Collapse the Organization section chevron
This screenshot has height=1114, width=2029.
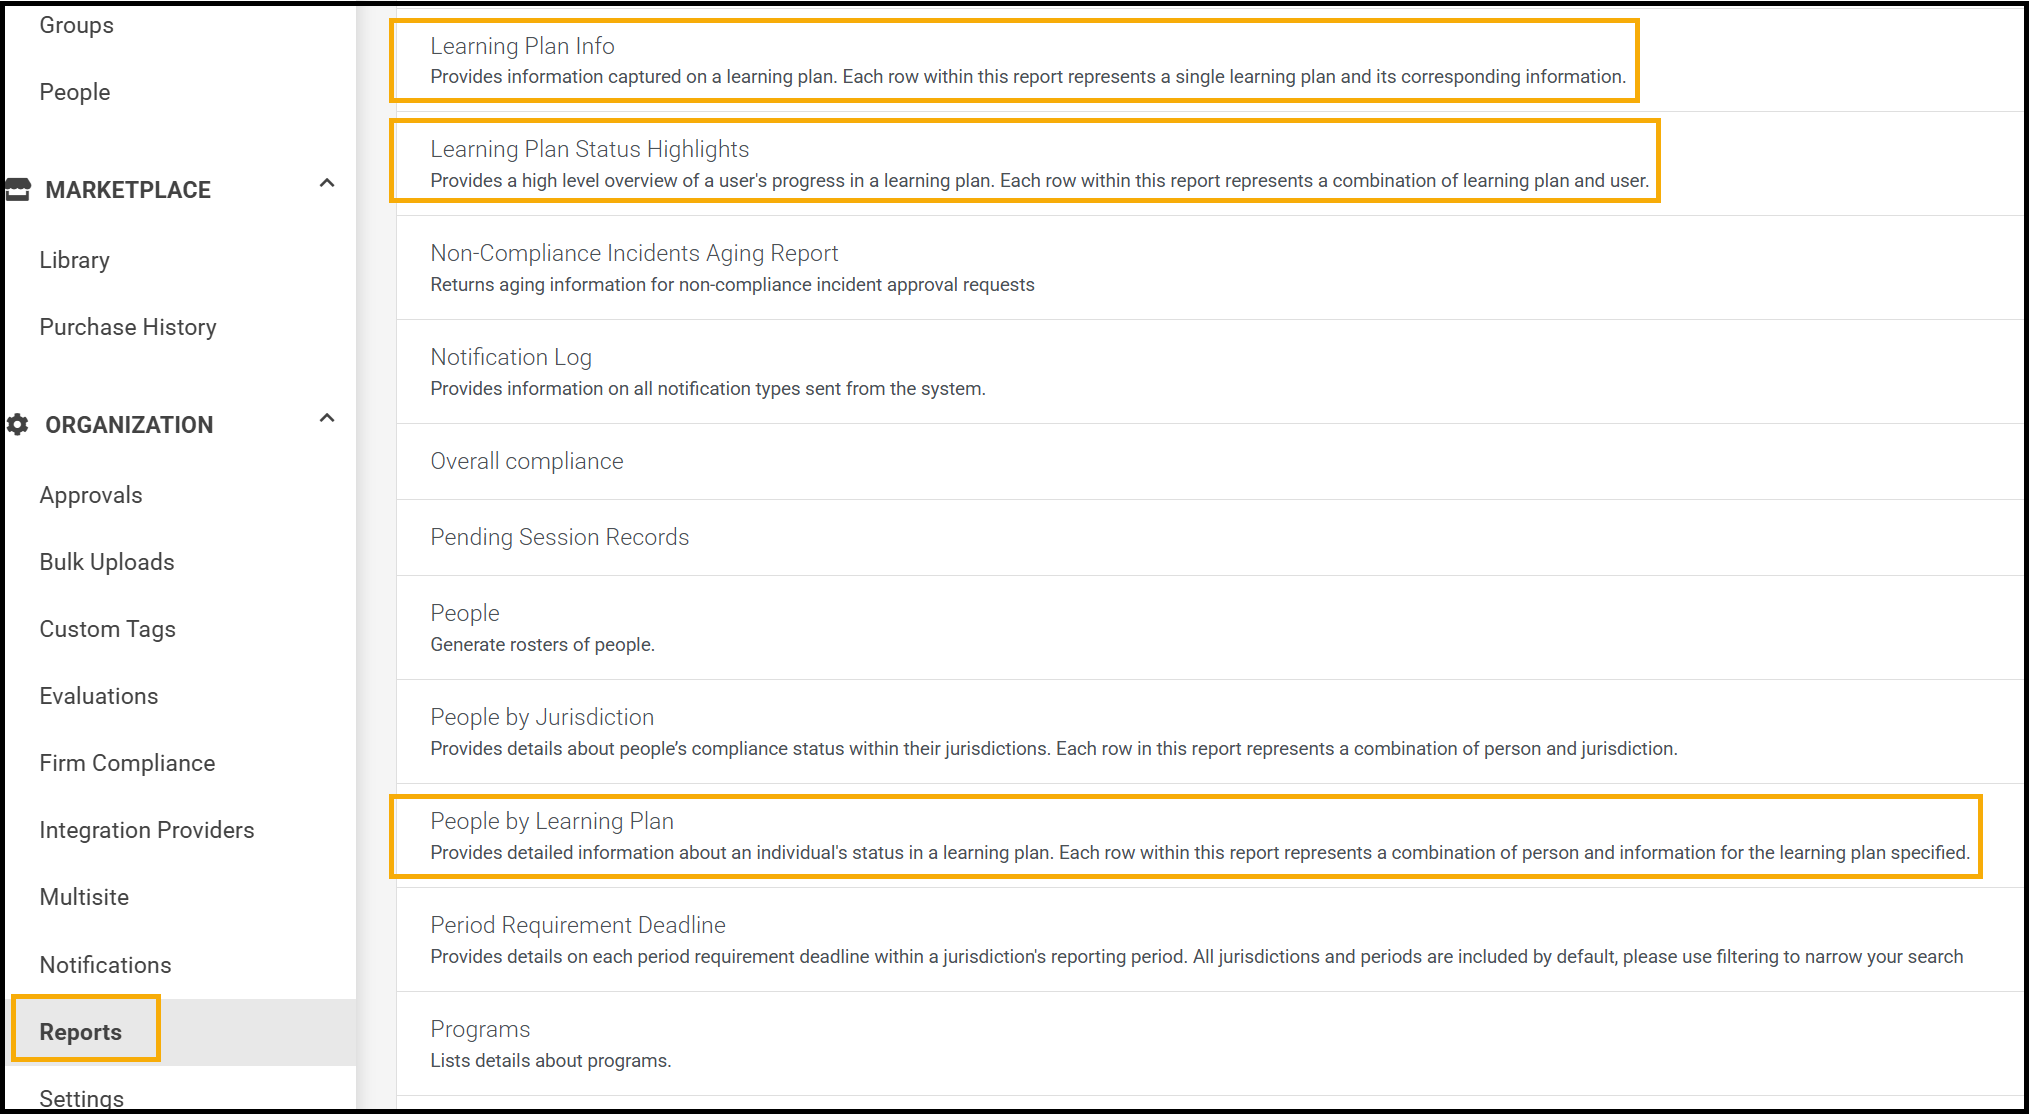click(327, 418)
